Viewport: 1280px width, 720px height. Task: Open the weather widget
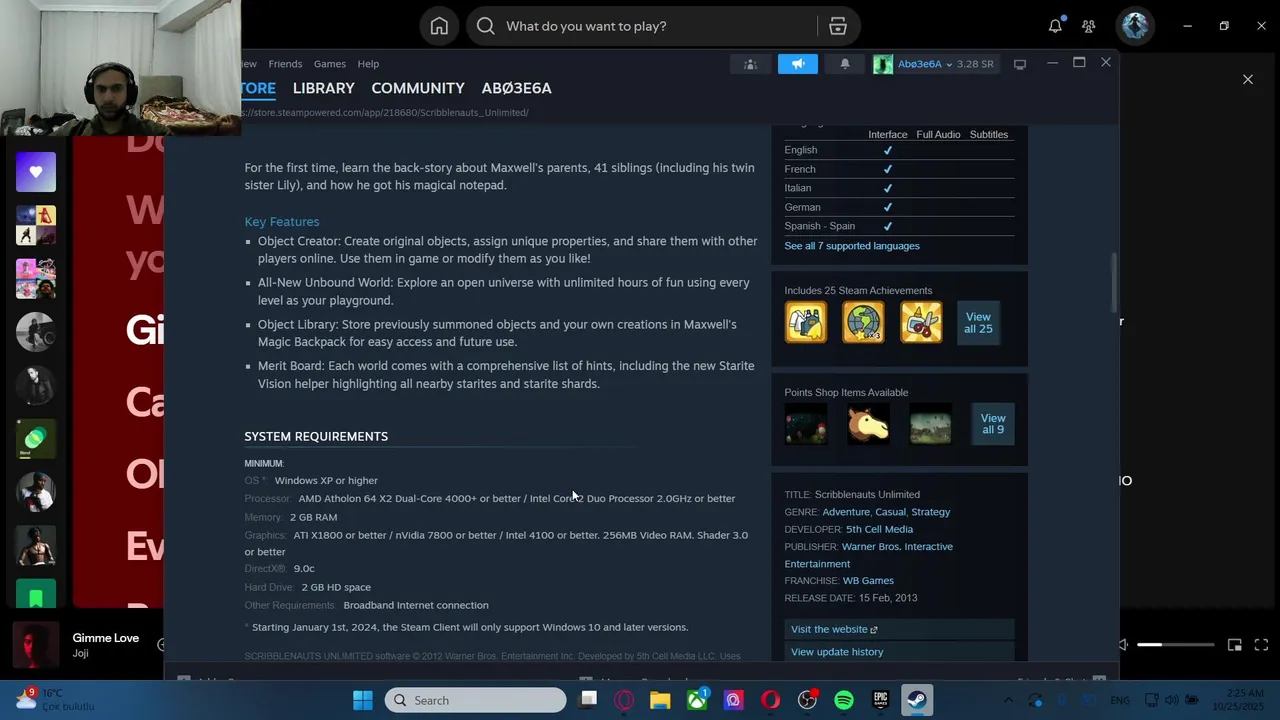click(x=55, y=699)
